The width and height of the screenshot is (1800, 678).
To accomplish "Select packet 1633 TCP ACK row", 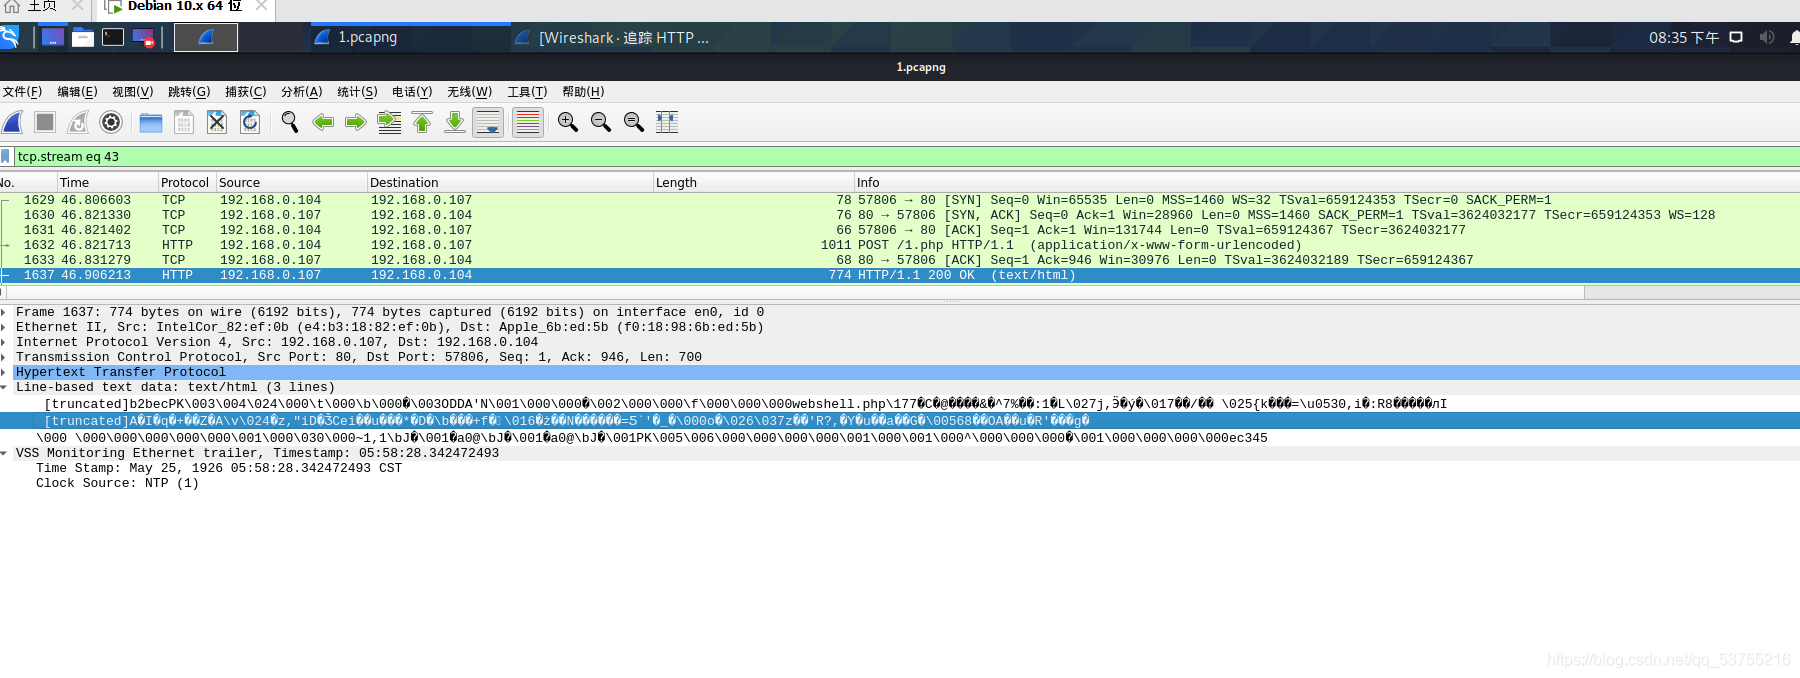I will tap(900, 260).
